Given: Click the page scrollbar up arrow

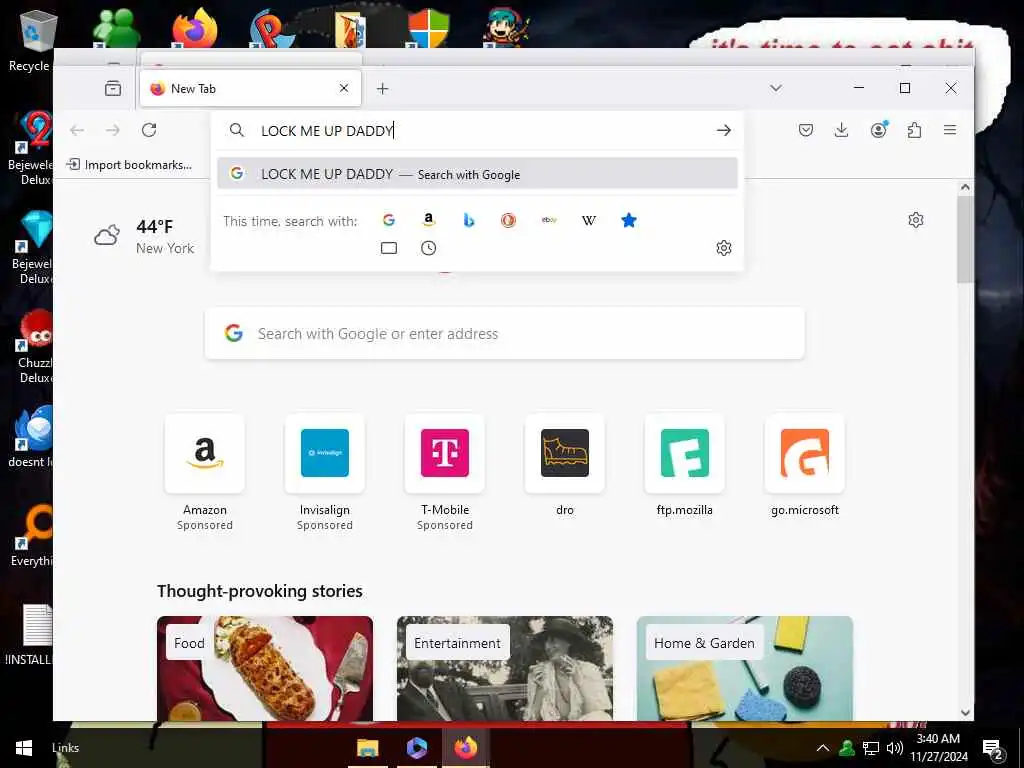Looking at the screenshot, I should pyautogui.click(x=965, y=187).
